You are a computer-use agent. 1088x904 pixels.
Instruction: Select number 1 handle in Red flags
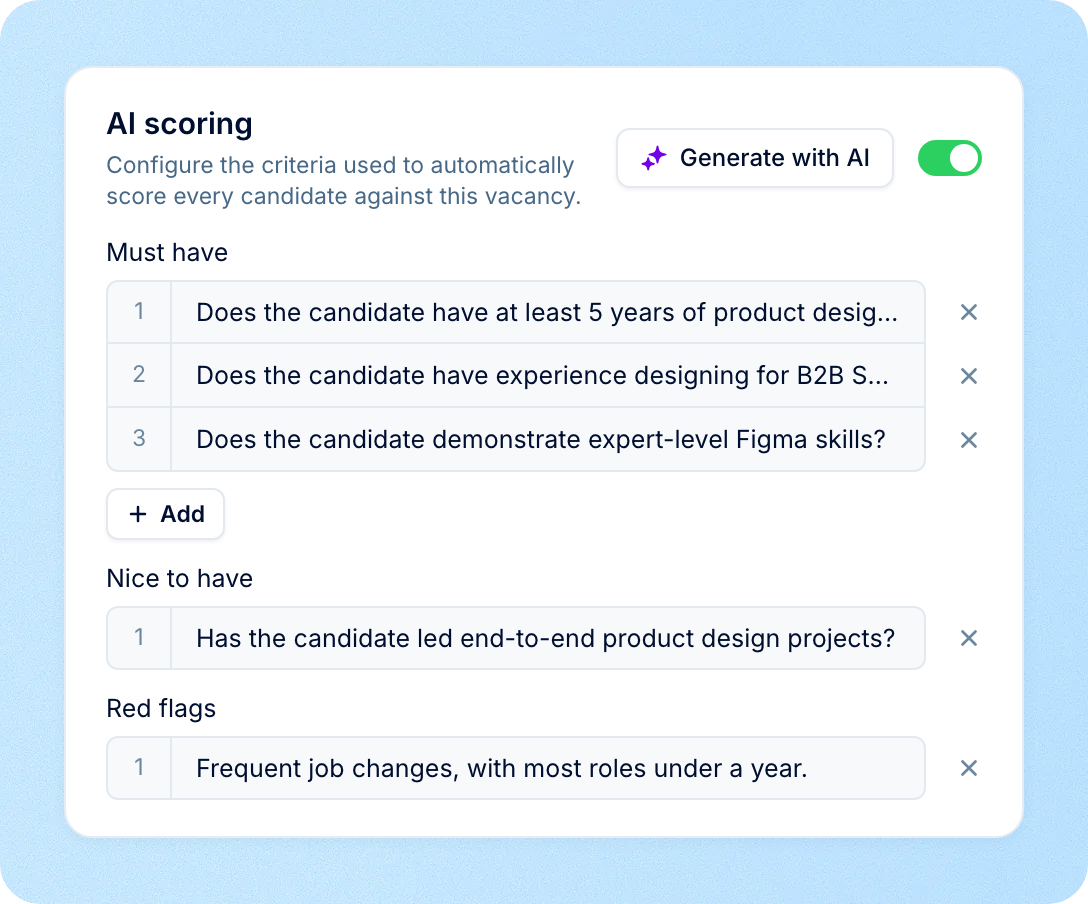pyautogui.click(x=139, y=768)
